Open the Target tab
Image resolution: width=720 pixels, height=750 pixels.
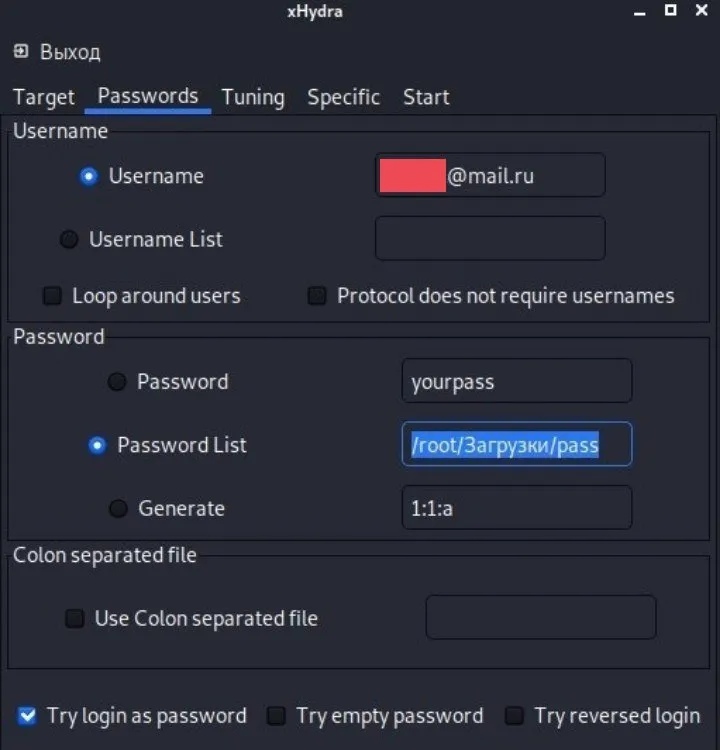coord(44,97)
